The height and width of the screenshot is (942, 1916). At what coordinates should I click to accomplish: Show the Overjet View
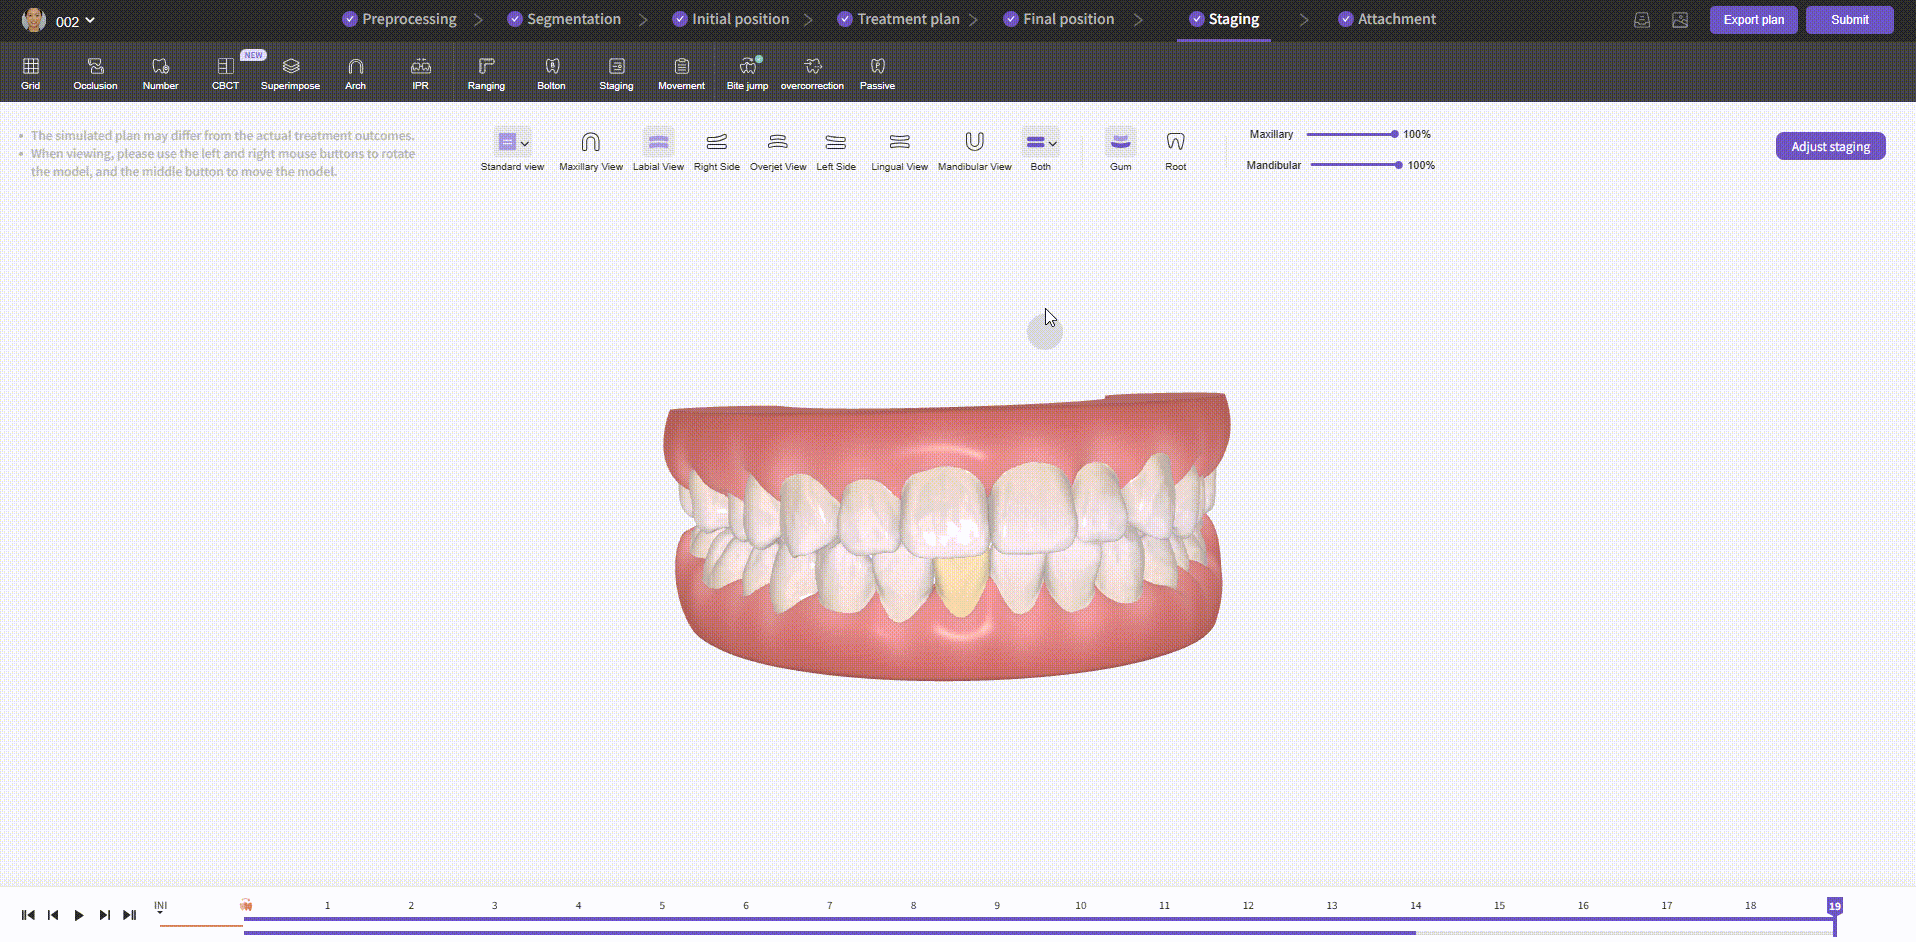point(778,151)
